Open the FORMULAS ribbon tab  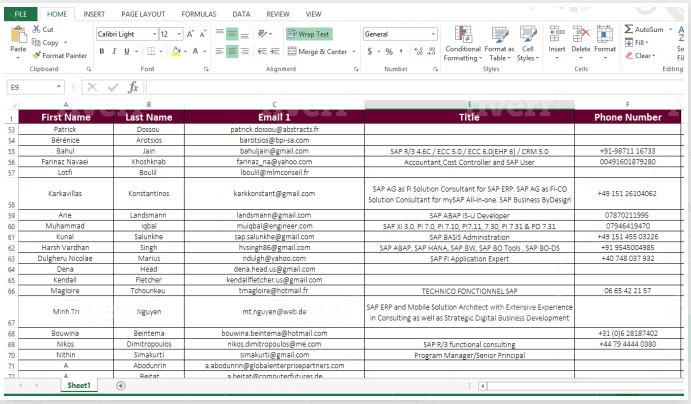tap(198, 15)
